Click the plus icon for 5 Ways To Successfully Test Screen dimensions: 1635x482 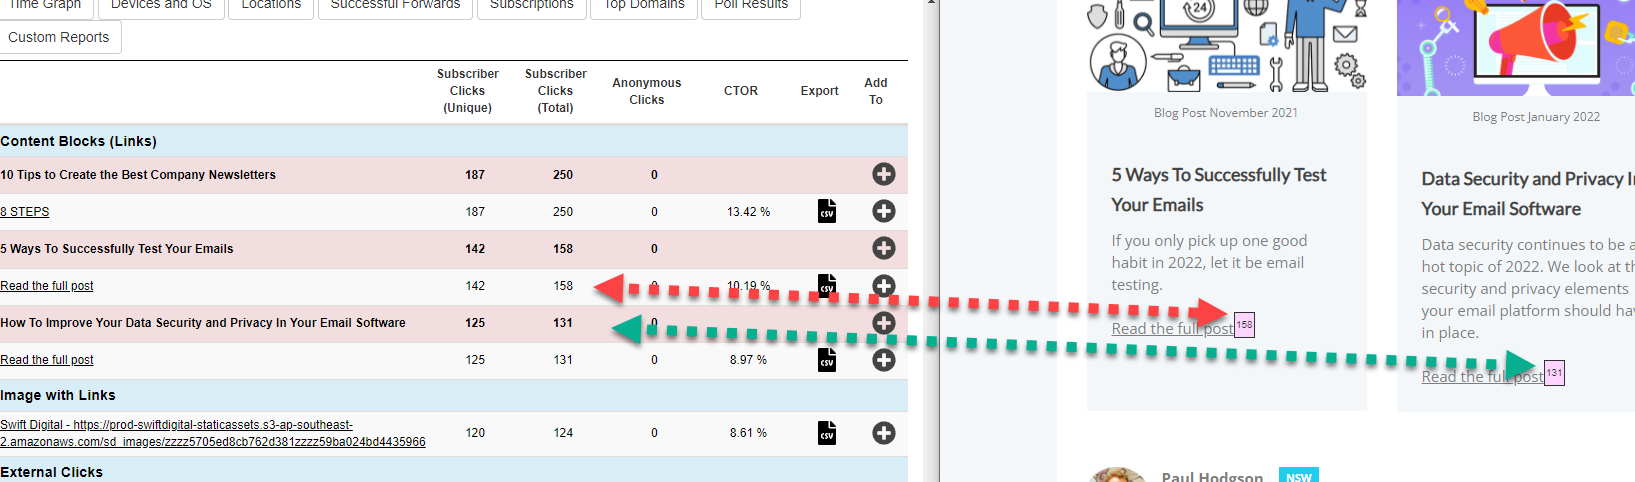pyautogui.click(x=883, y=248)
